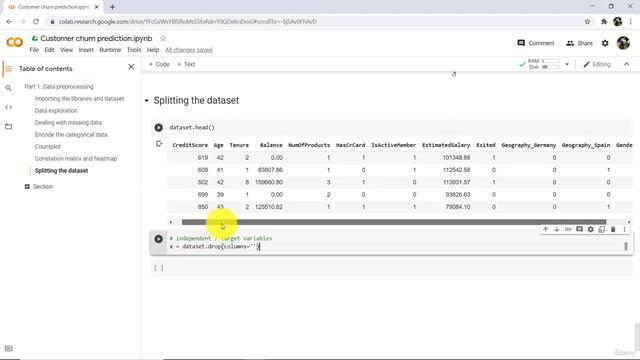
Task: Run the dataset.drop code cell
Action: [158, 239]
